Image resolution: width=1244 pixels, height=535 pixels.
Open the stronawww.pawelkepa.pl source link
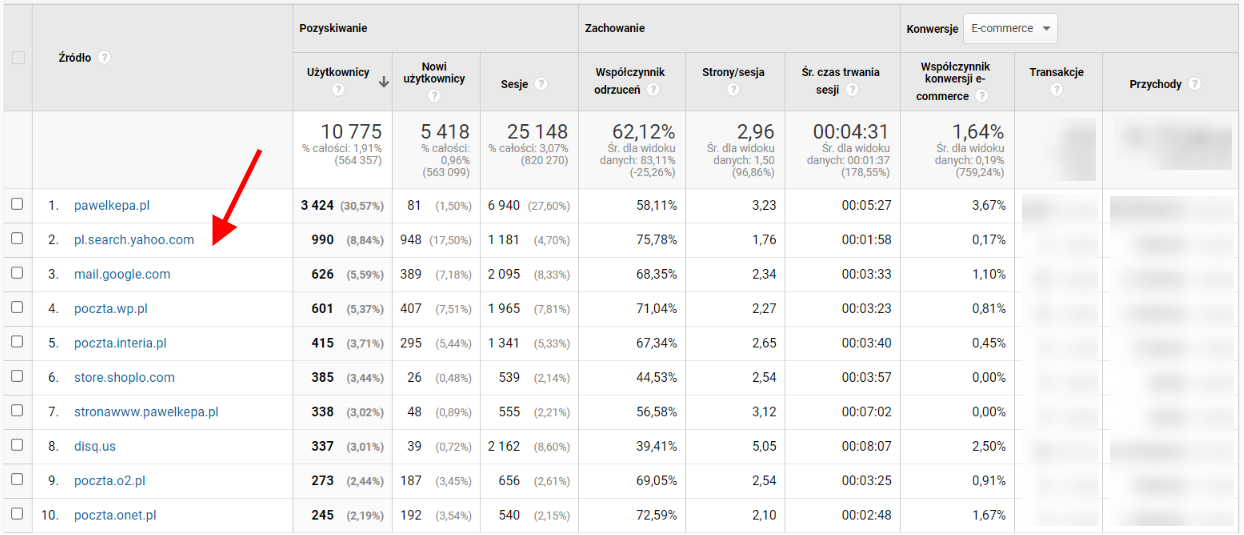coord(146,412)
